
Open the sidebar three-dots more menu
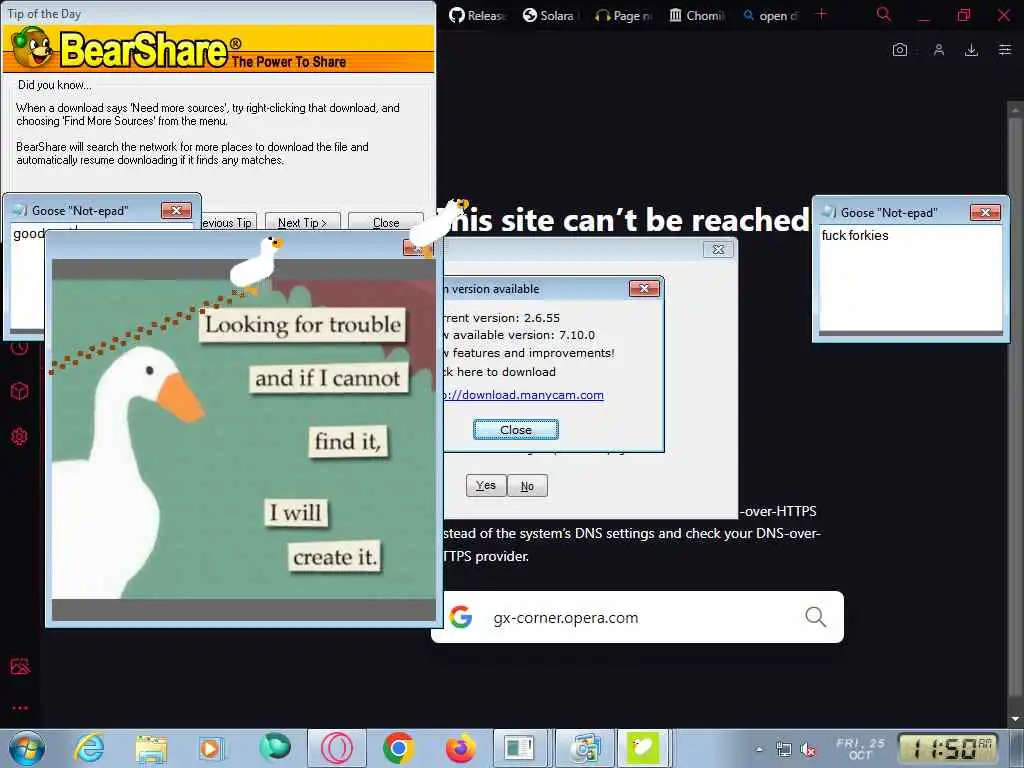click(x=20, y=708)
